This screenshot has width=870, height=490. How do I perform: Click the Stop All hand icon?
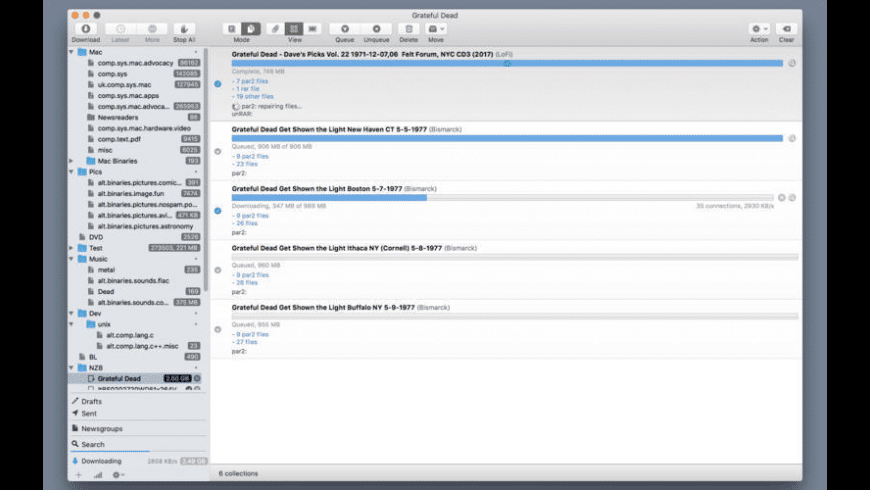[184, 29]
